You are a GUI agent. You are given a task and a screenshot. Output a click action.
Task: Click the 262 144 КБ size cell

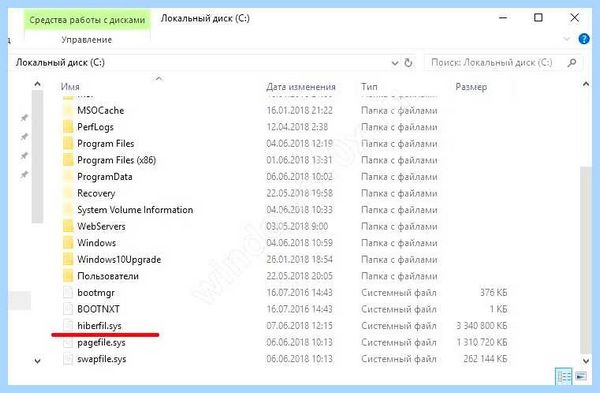pos(485,359)
